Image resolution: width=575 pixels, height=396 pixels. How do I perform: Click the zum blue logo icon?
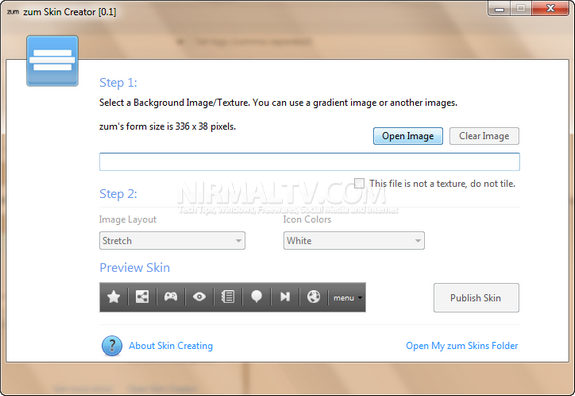click(52, 61)
